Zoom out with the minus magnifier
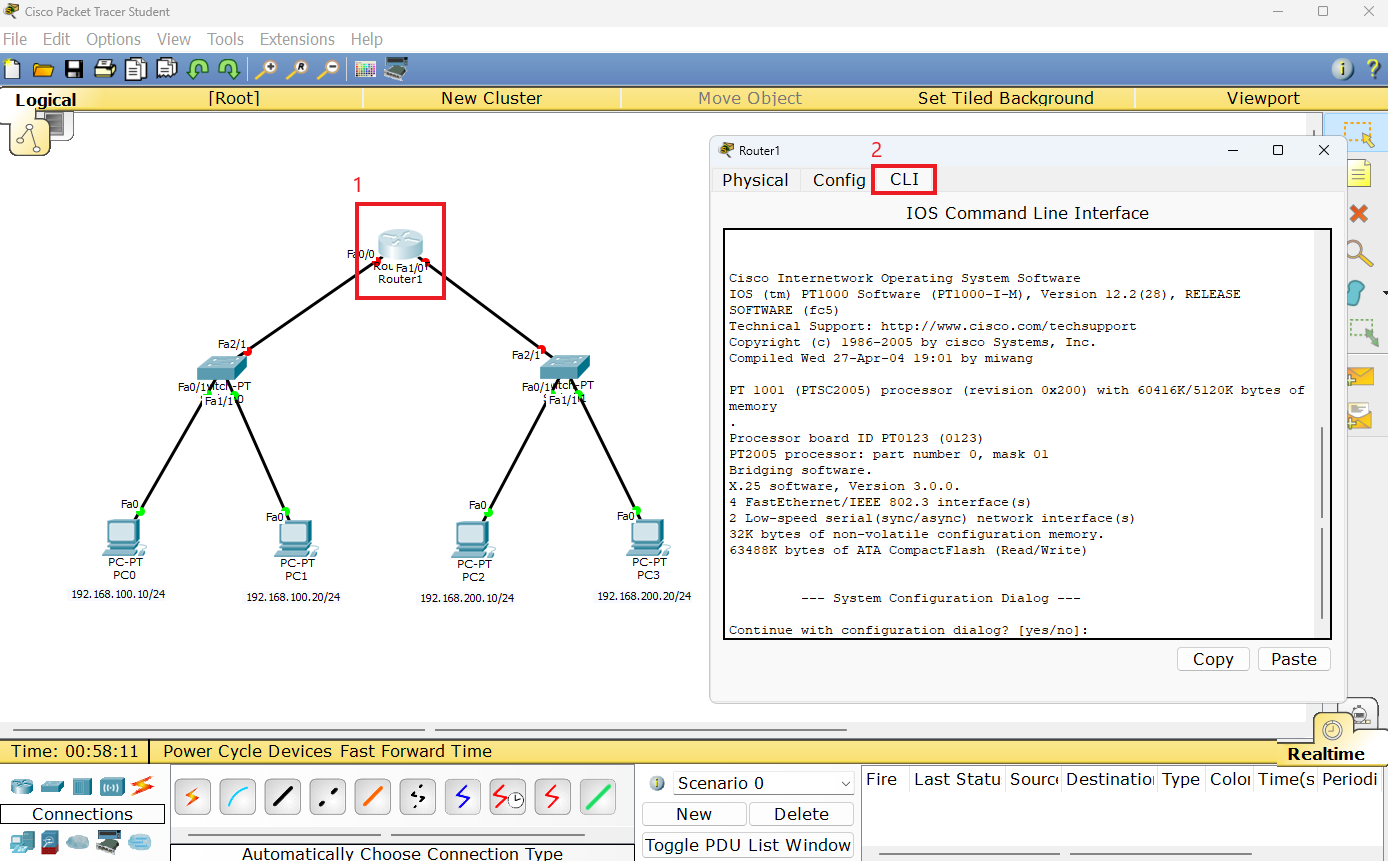 point(327,69)
